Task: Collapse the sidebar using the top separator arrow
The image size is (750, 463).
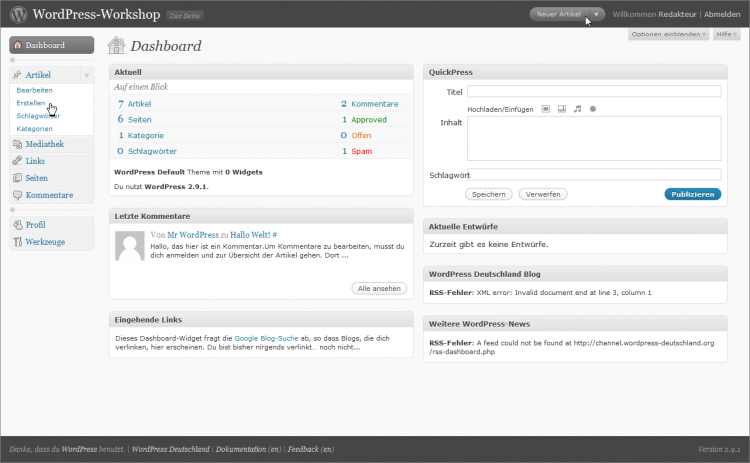Action: (13, 60)
